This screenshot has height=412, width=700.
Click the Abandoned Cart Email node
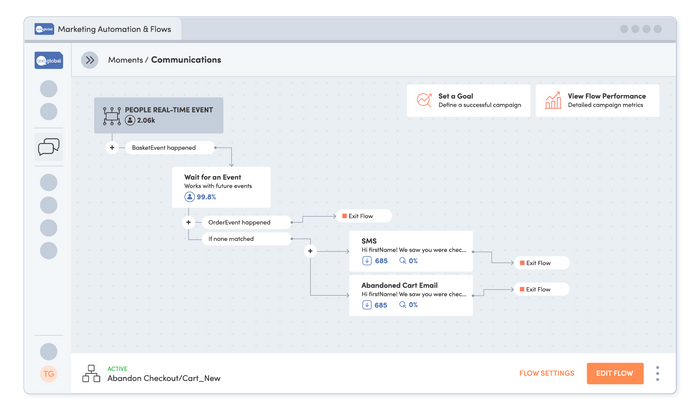(x=411, y=294)
